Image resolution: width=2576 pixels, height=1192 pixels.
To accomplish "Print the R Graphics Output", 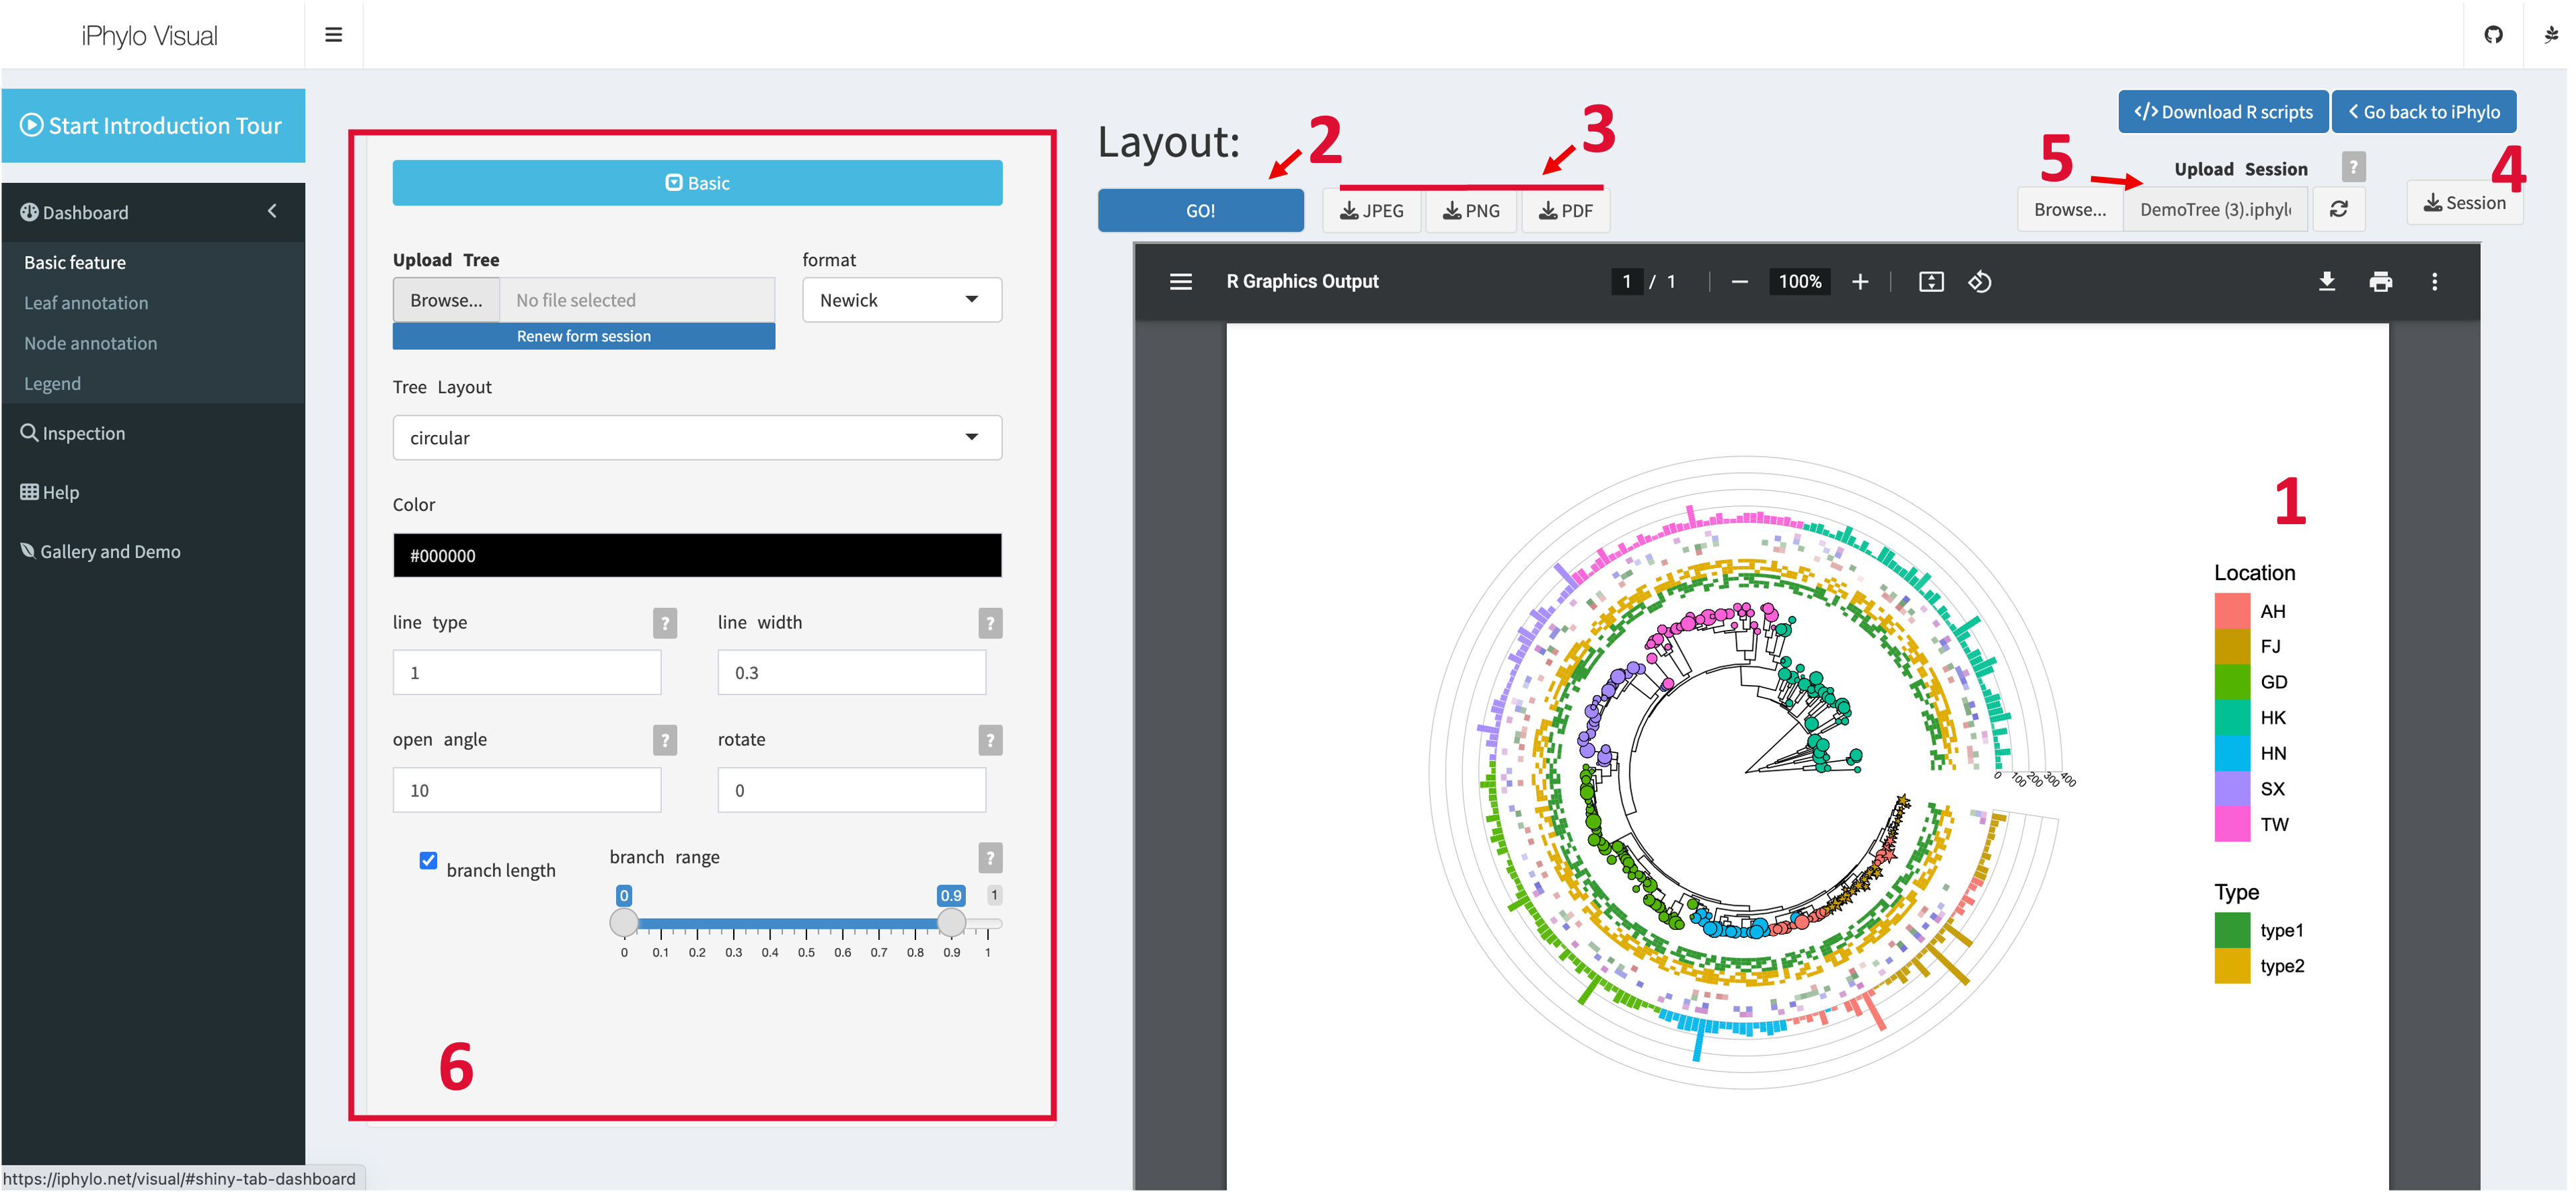I will click(2380, 282).
